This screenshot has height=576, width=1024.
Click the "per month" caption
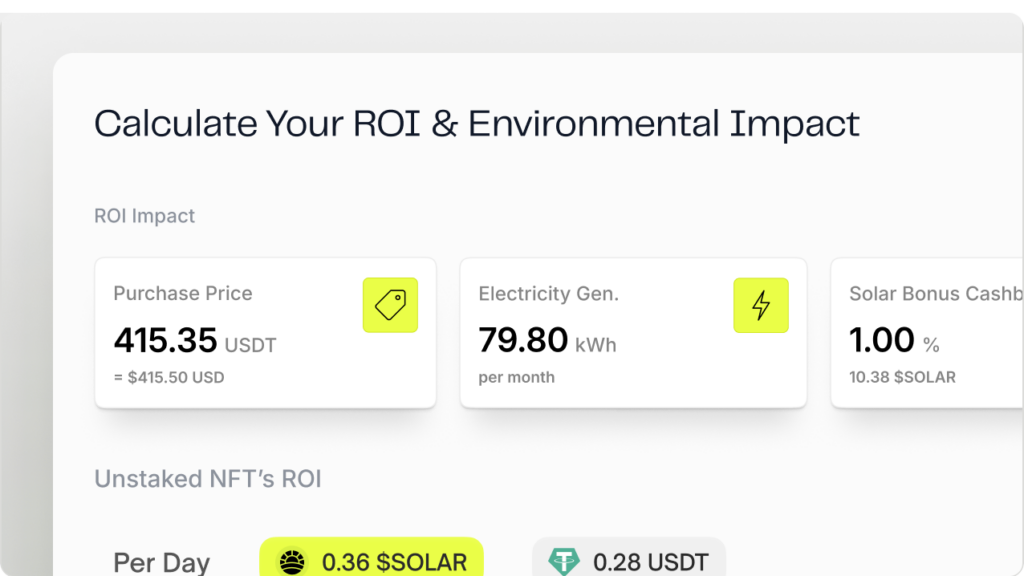click(x=516, y=378)
